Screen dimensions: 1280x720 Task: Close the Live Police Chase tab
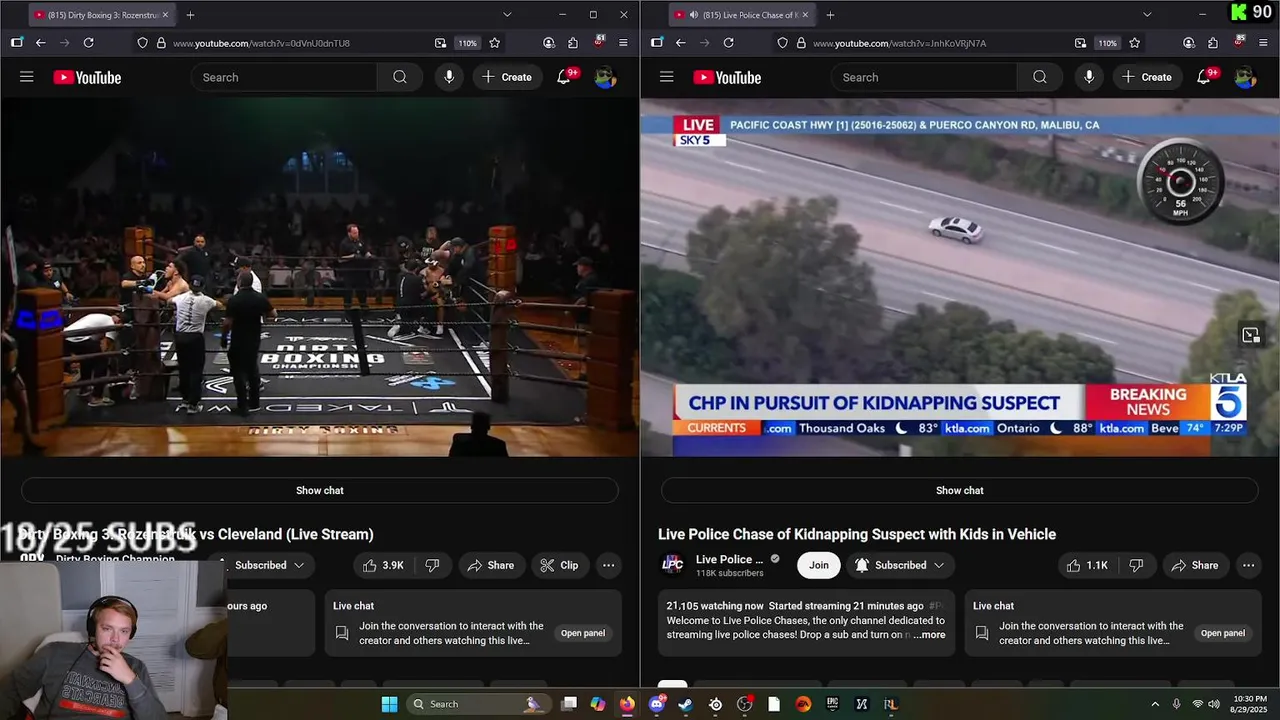(805, 15)
